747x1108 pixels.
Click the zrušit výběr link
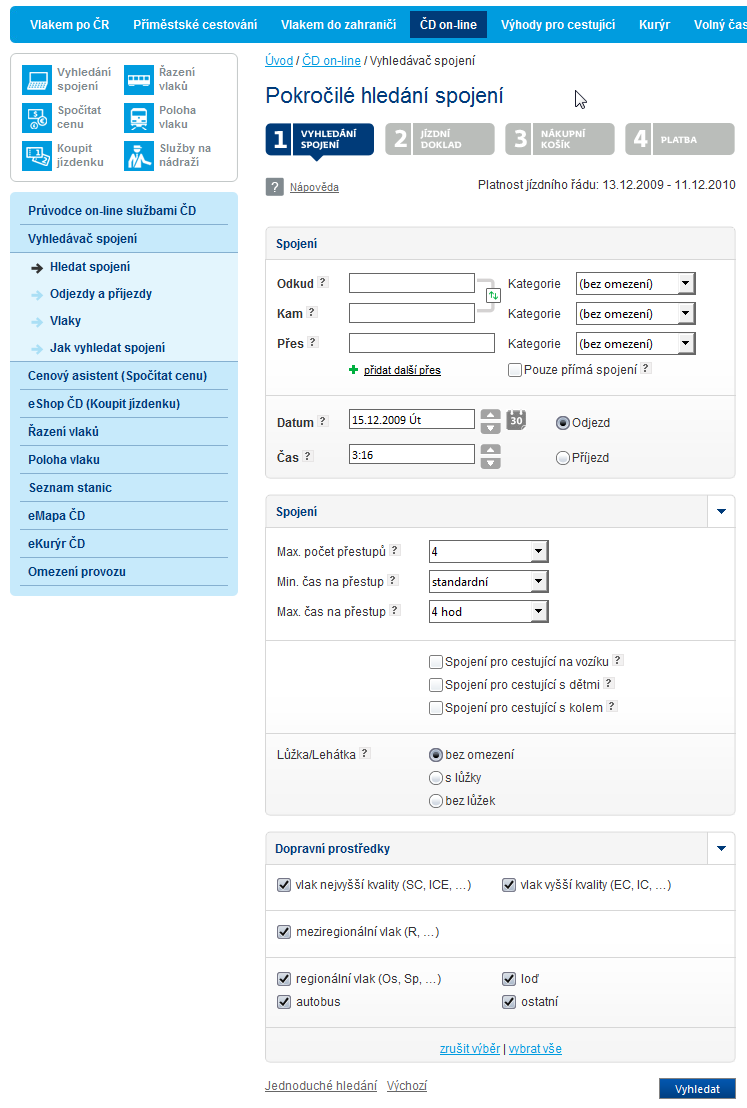point(469,1049)
